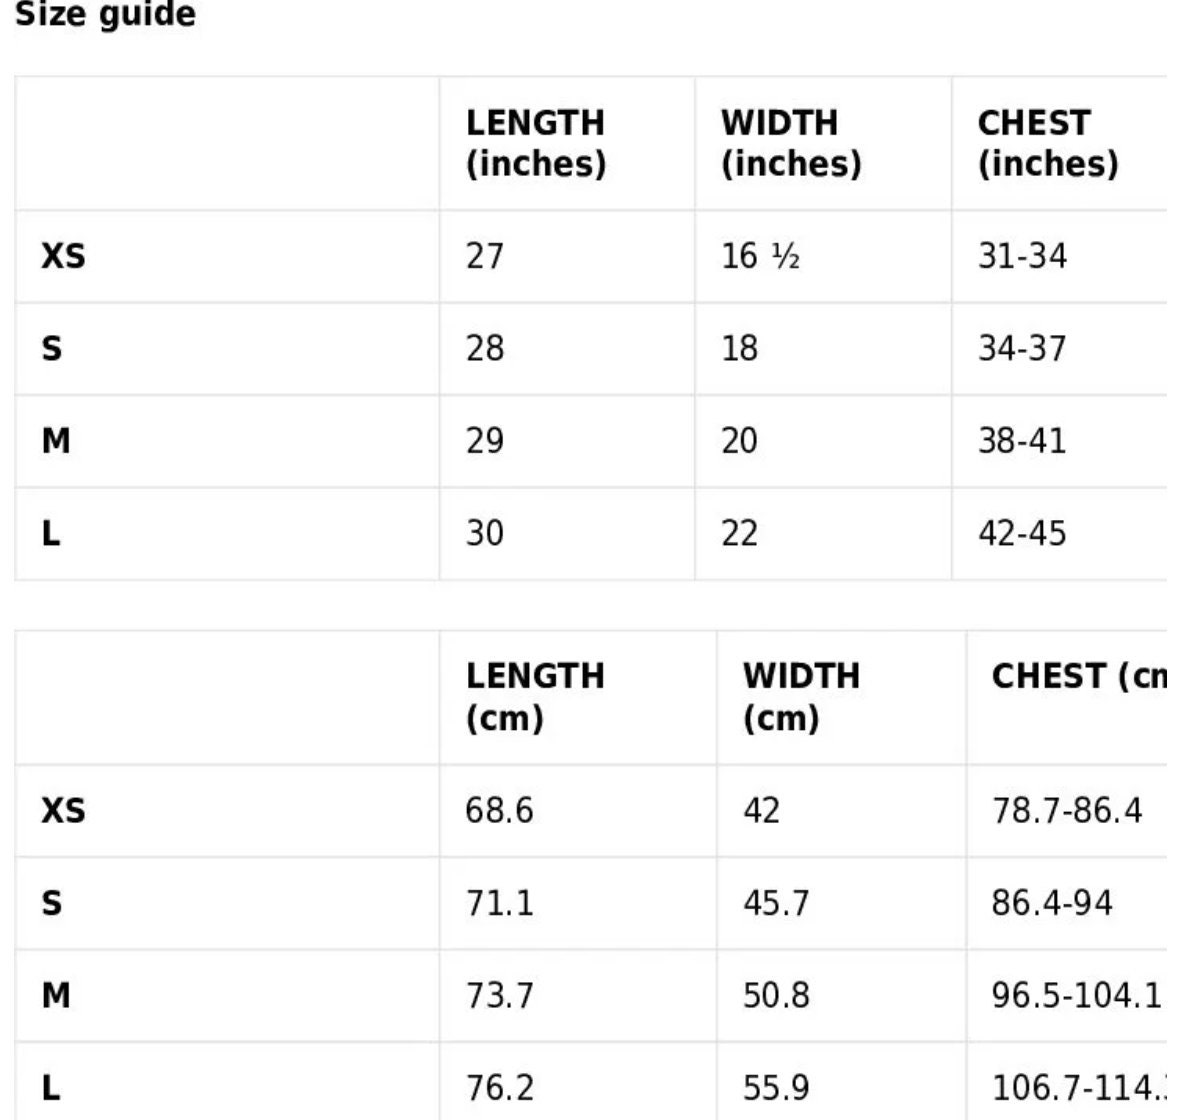Click the 76.2 length cell for L
This screenshot has height=1120, width=1177.
499,1088
